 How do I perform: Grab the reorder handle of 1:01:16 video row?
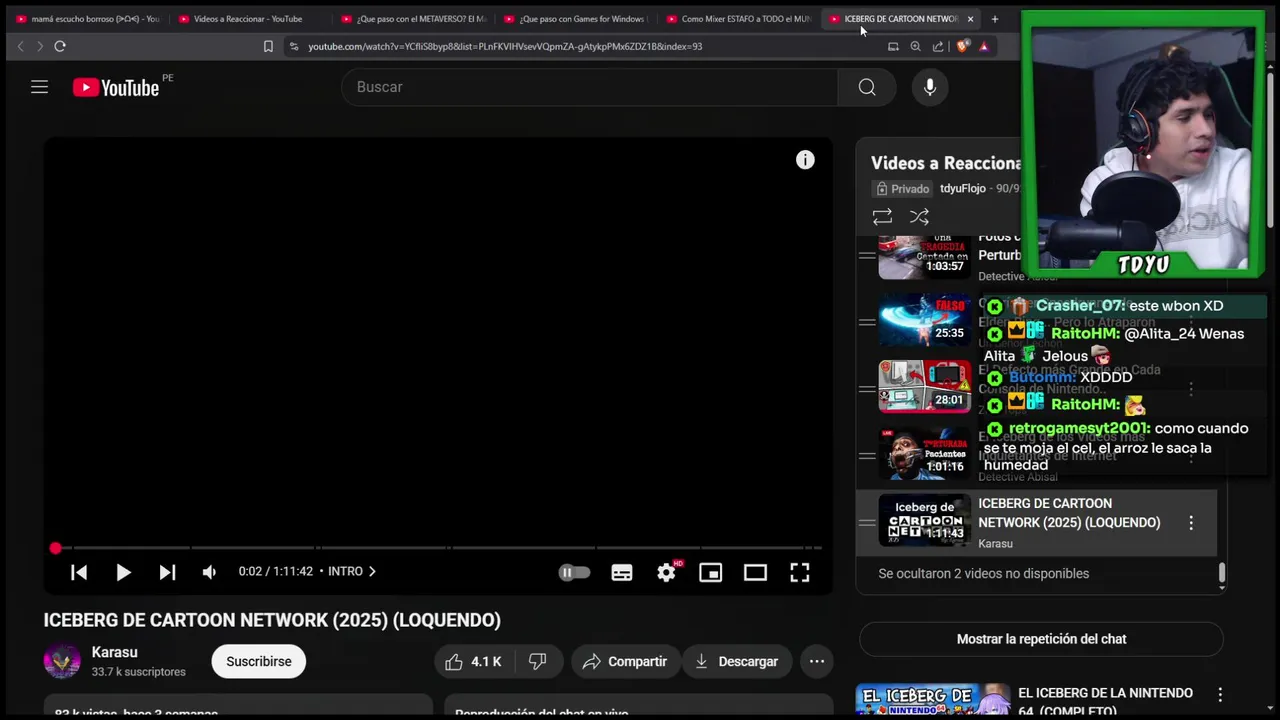(x=867, y=455)
